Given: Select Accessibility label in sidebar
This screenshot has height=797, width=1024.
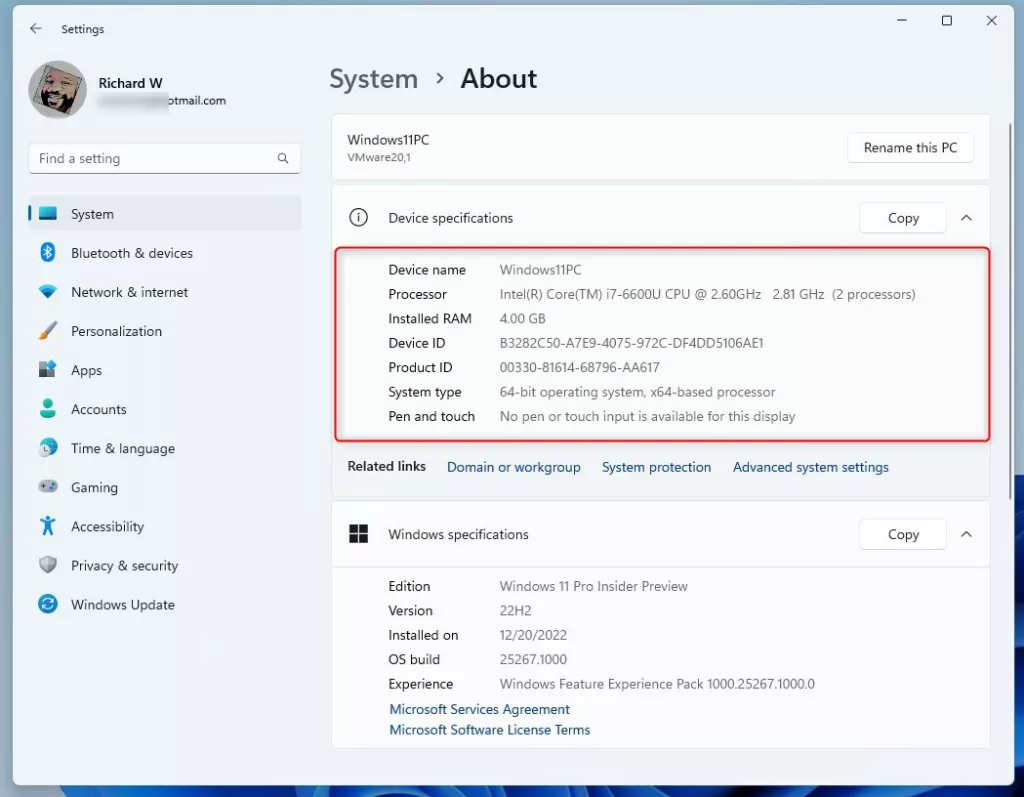Looking at the screenshot, I should pyautogui.click(x=107, y=527).
